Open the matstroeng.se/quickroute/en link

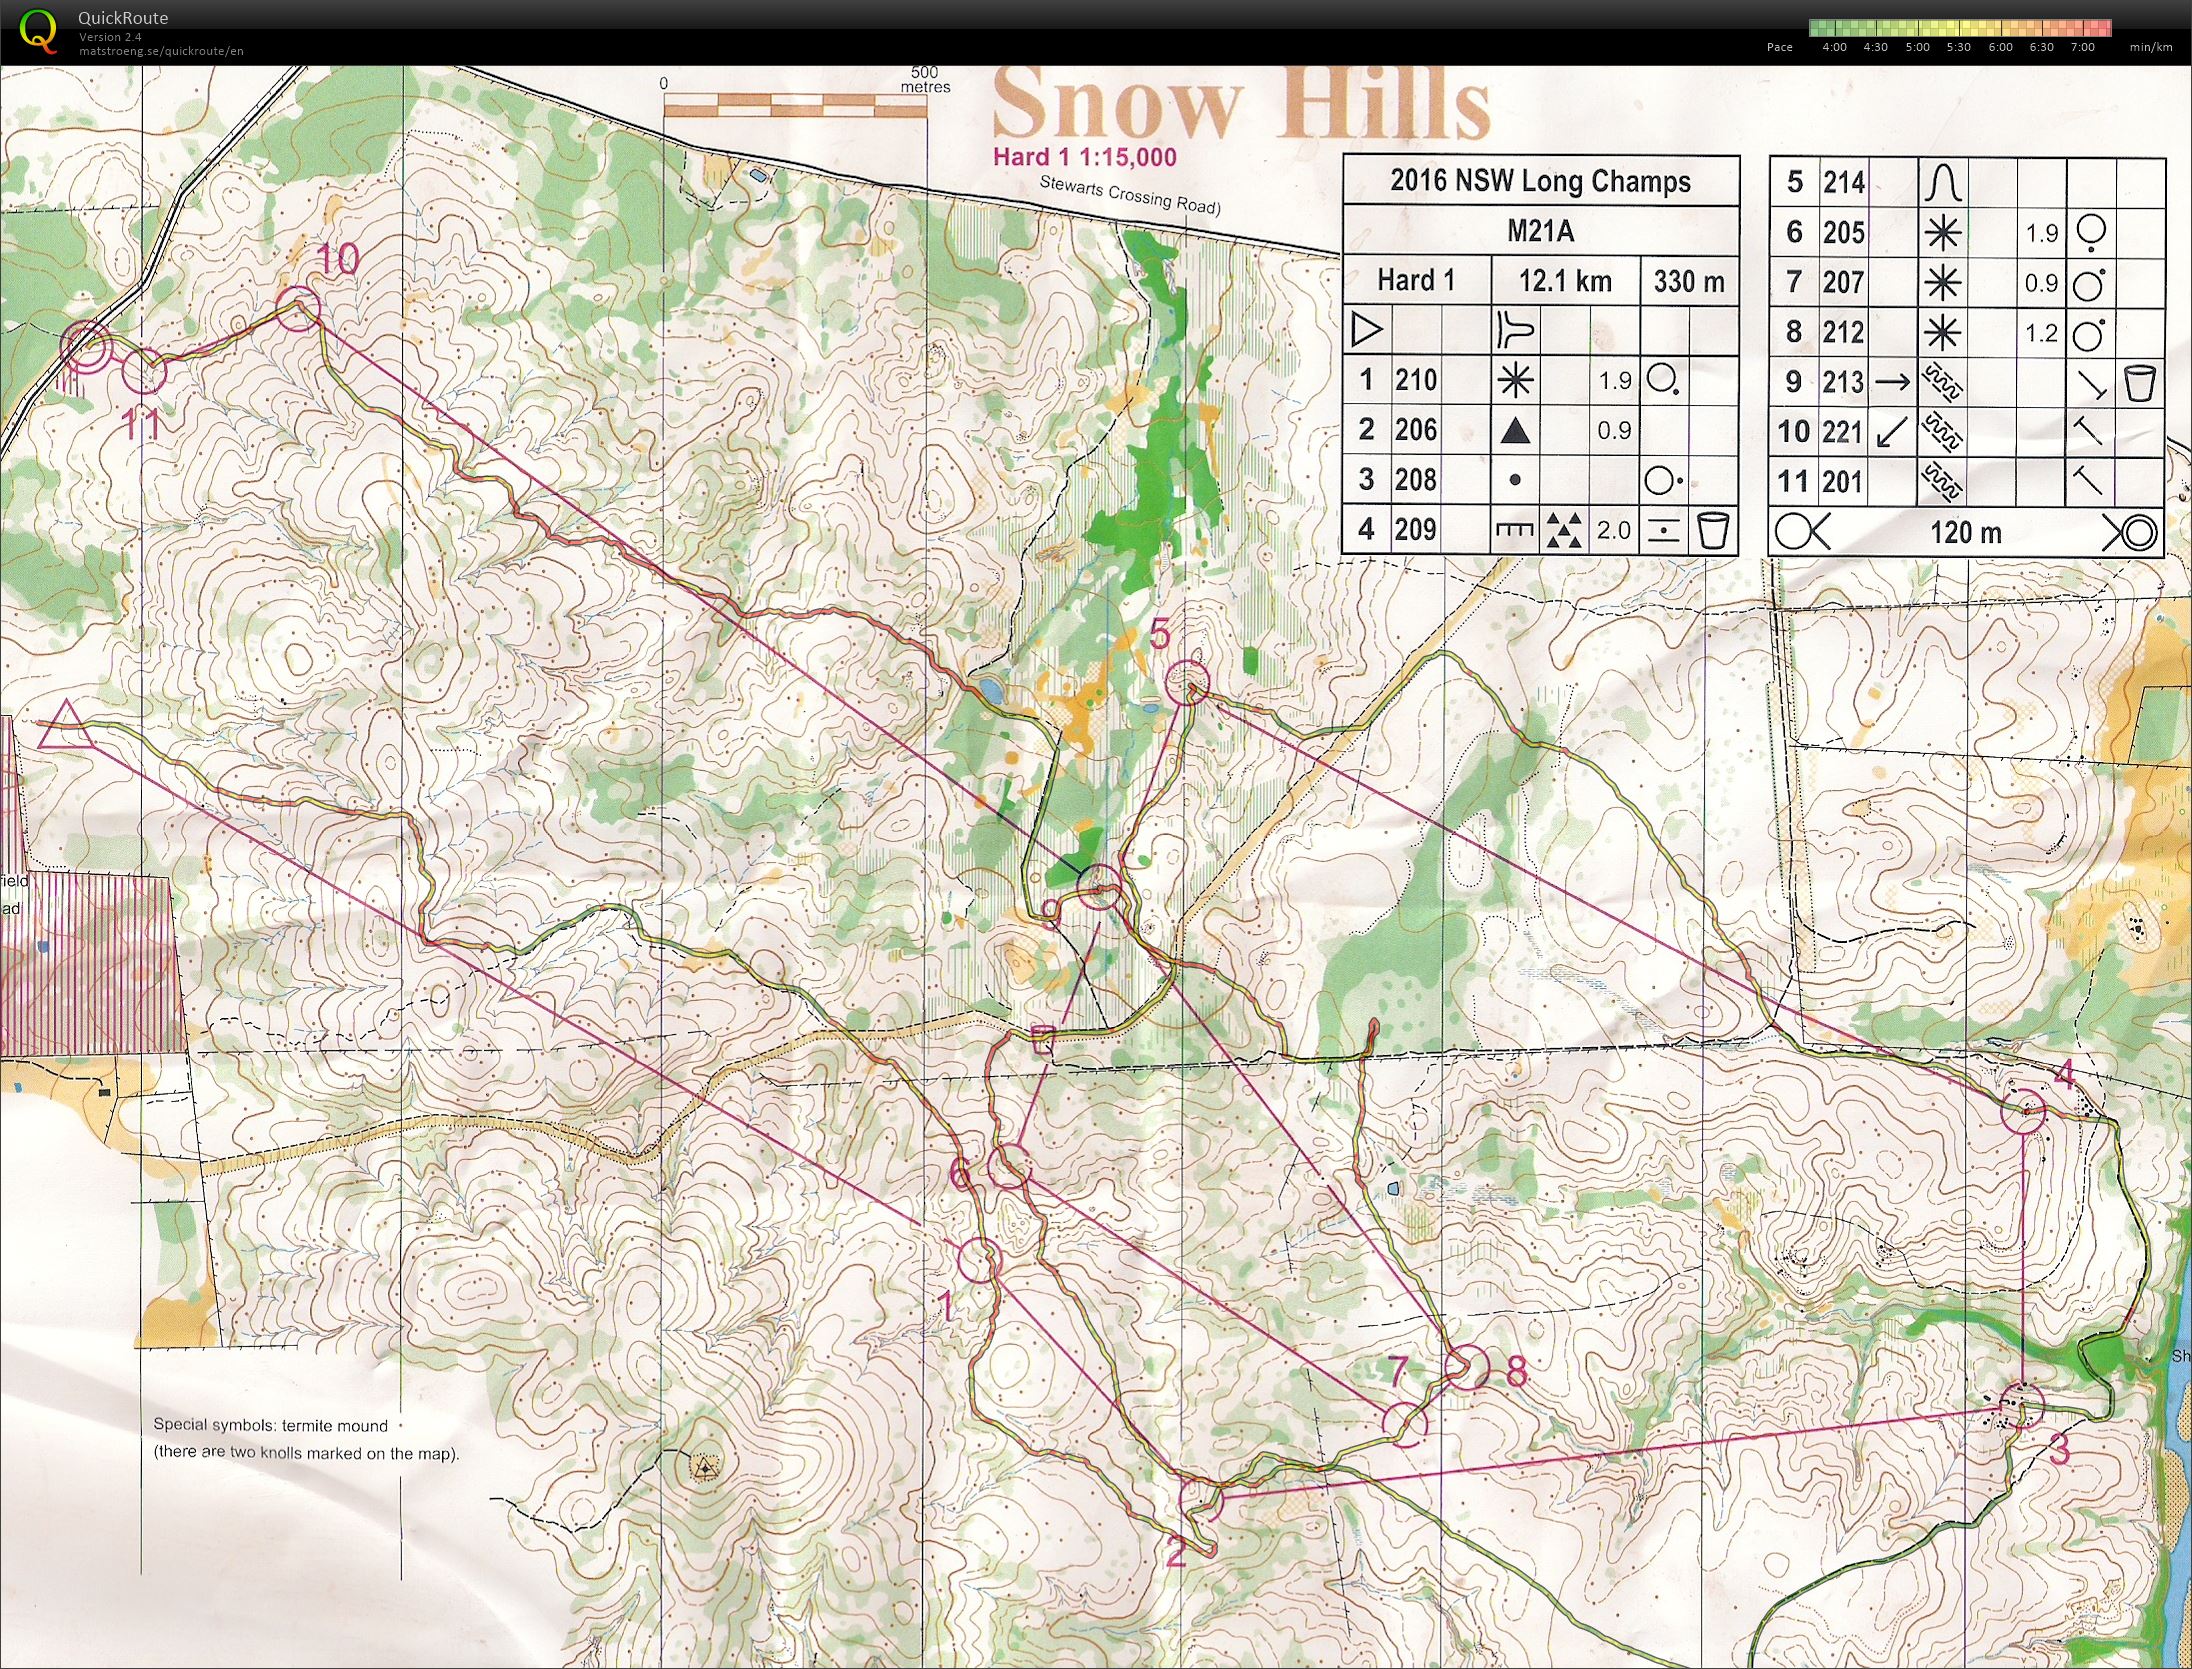click(x=161, y=51)
